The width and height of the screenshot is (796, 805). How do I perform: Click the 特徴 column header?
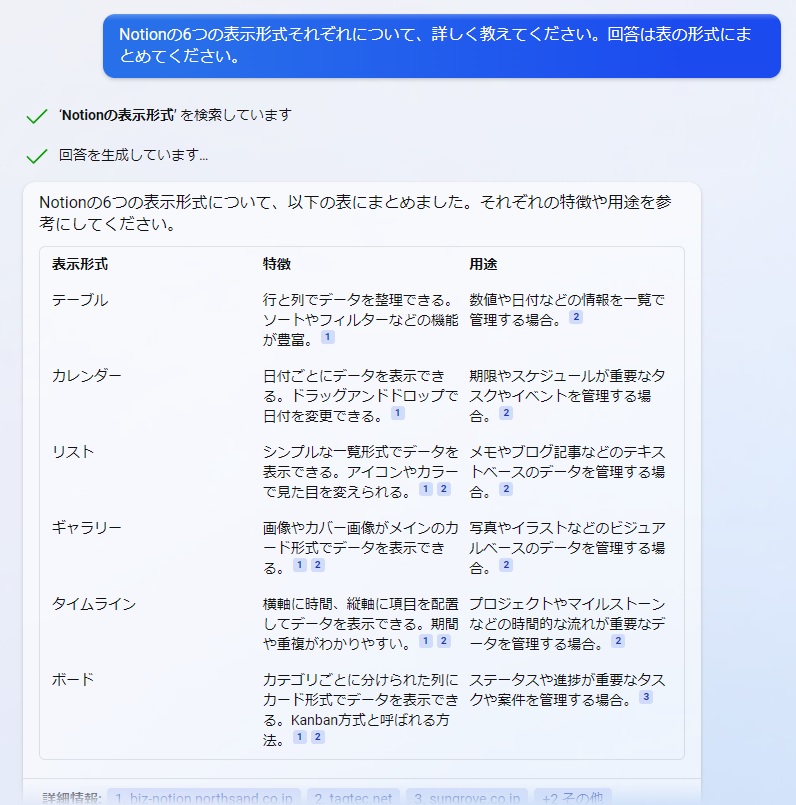coord(277,264)
